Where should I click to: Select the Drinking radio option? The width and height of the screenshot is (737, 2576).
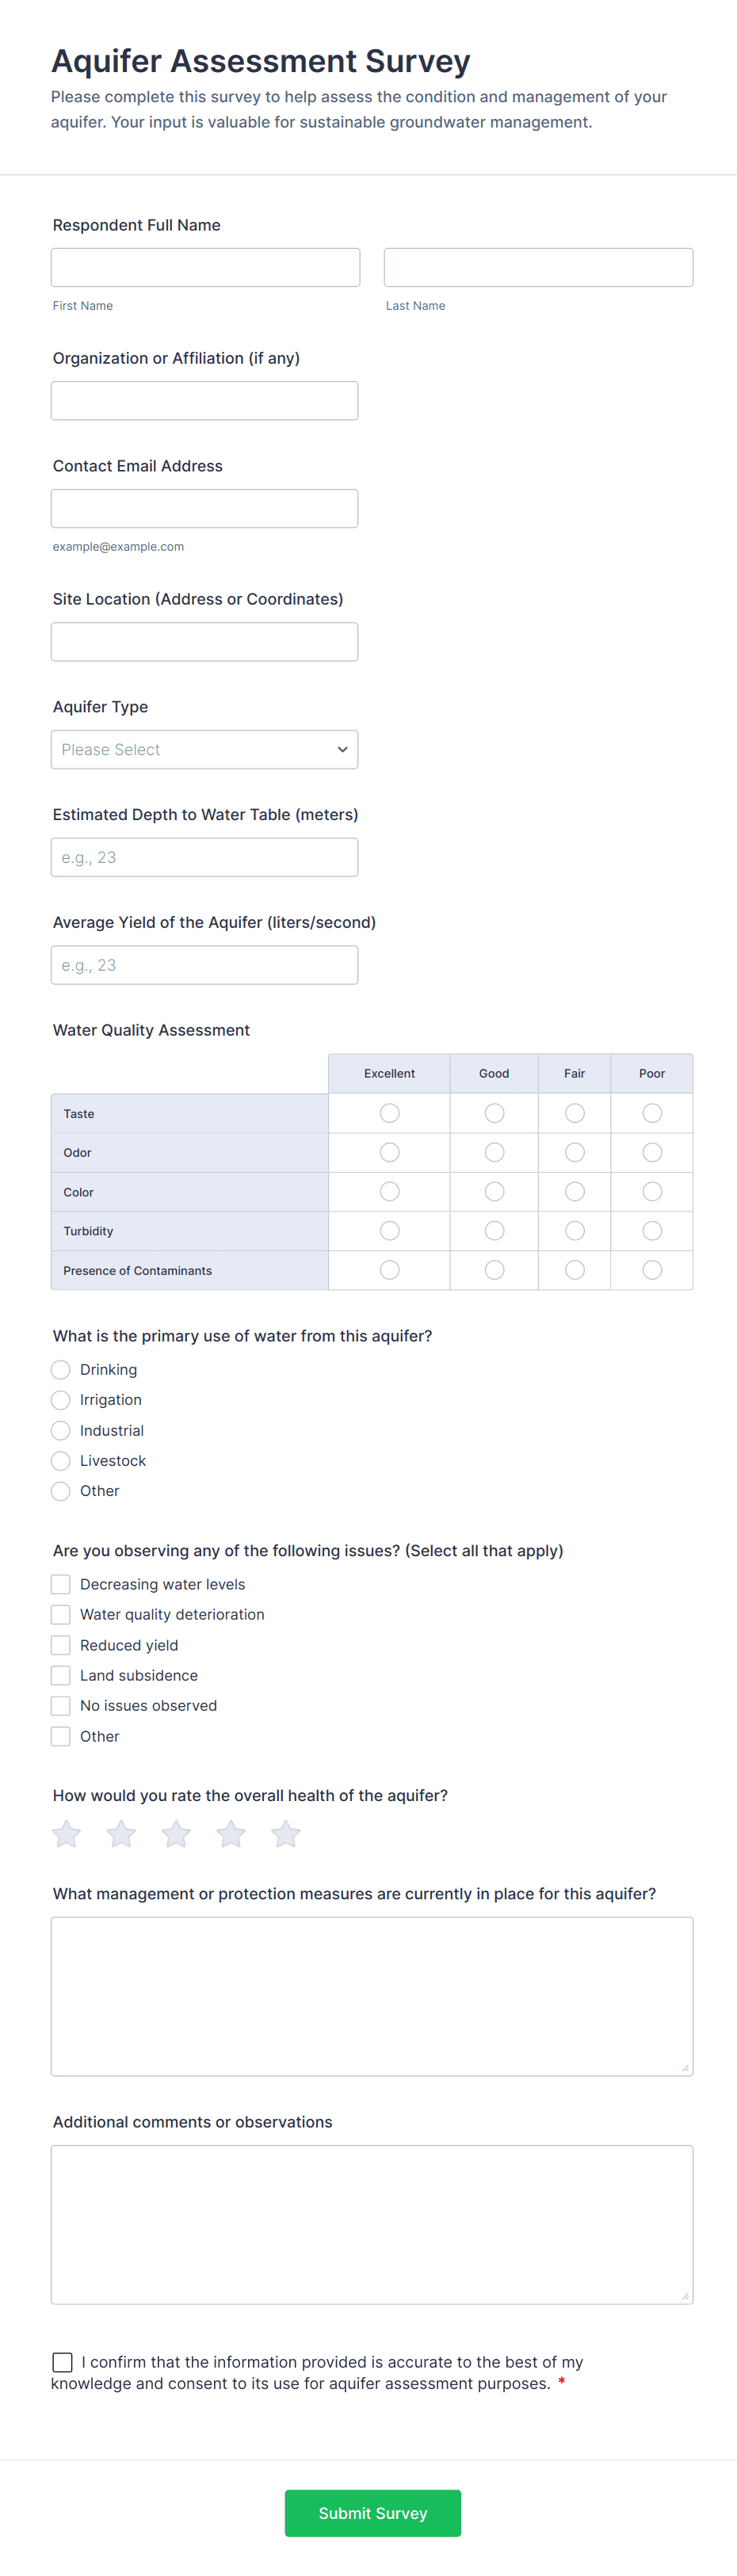[x=61, y=1370]
